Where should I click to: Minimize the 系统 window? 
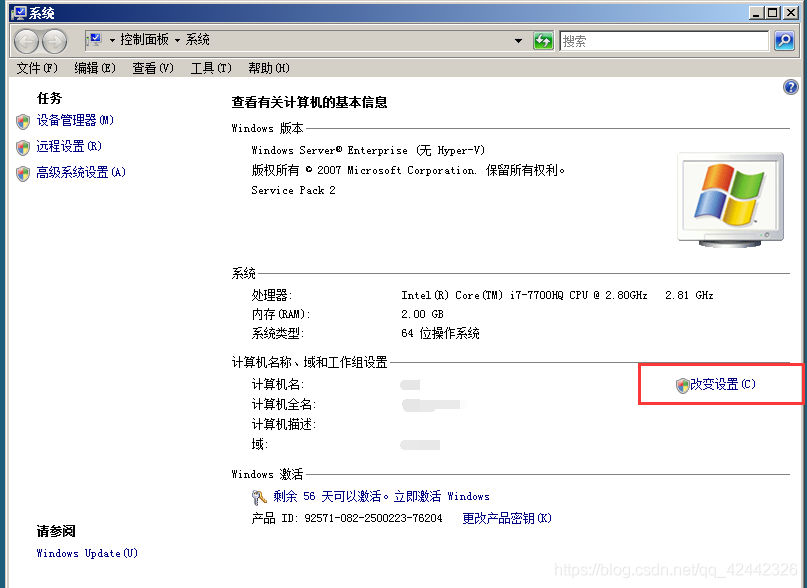pos(756,13)
